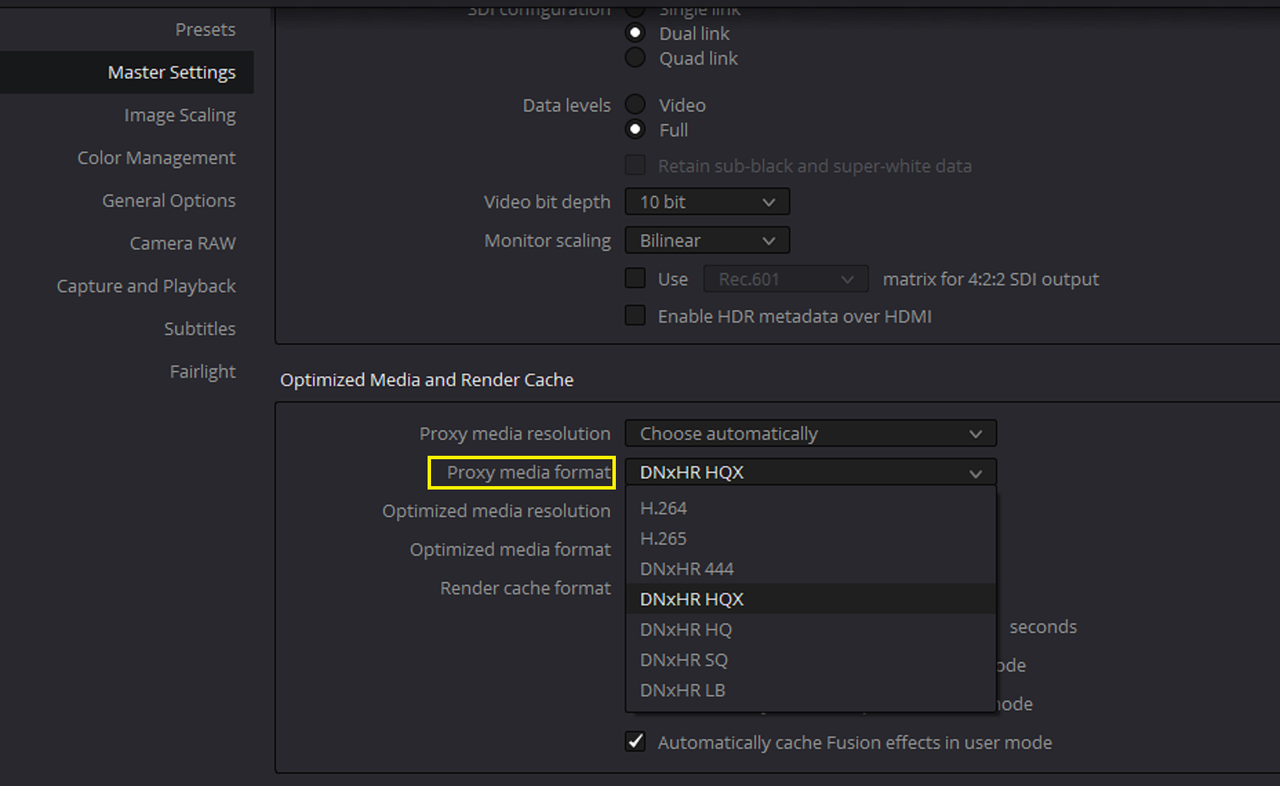1280x786 pixels.
Task: Toggle the 4:2:2 SDI output matrix checkbox
Action: tap(635, 278)
